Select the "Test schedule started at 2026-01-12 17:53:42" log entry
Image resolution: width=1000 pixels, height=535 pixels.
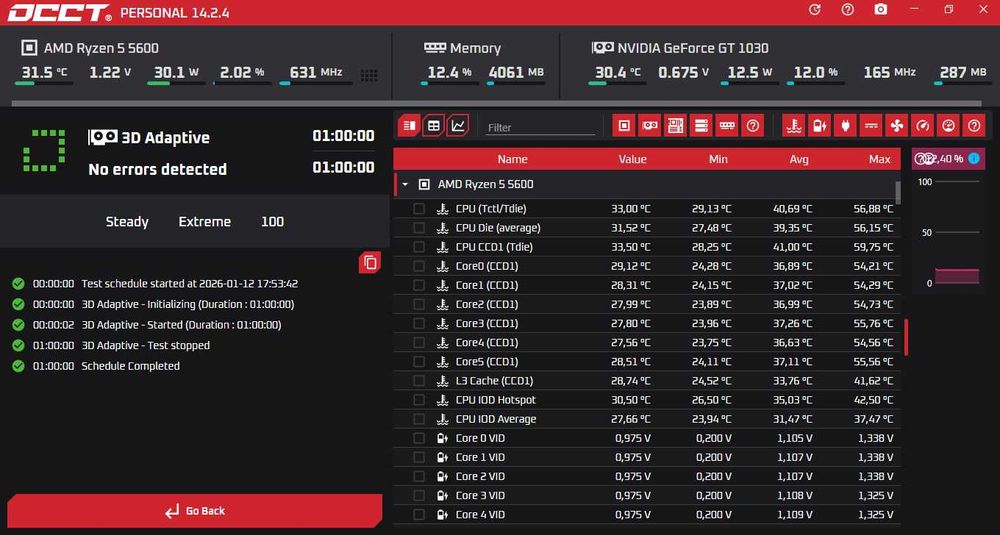189,284
